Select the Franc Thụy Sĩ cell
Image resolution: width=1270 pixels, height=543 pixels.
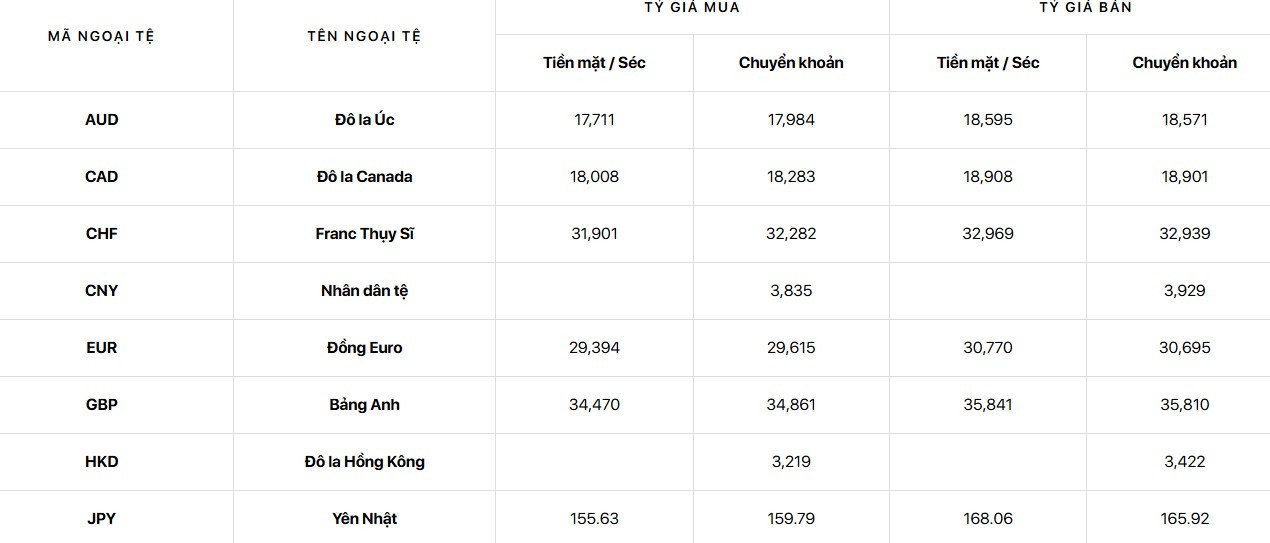click(x=365, y=234)
